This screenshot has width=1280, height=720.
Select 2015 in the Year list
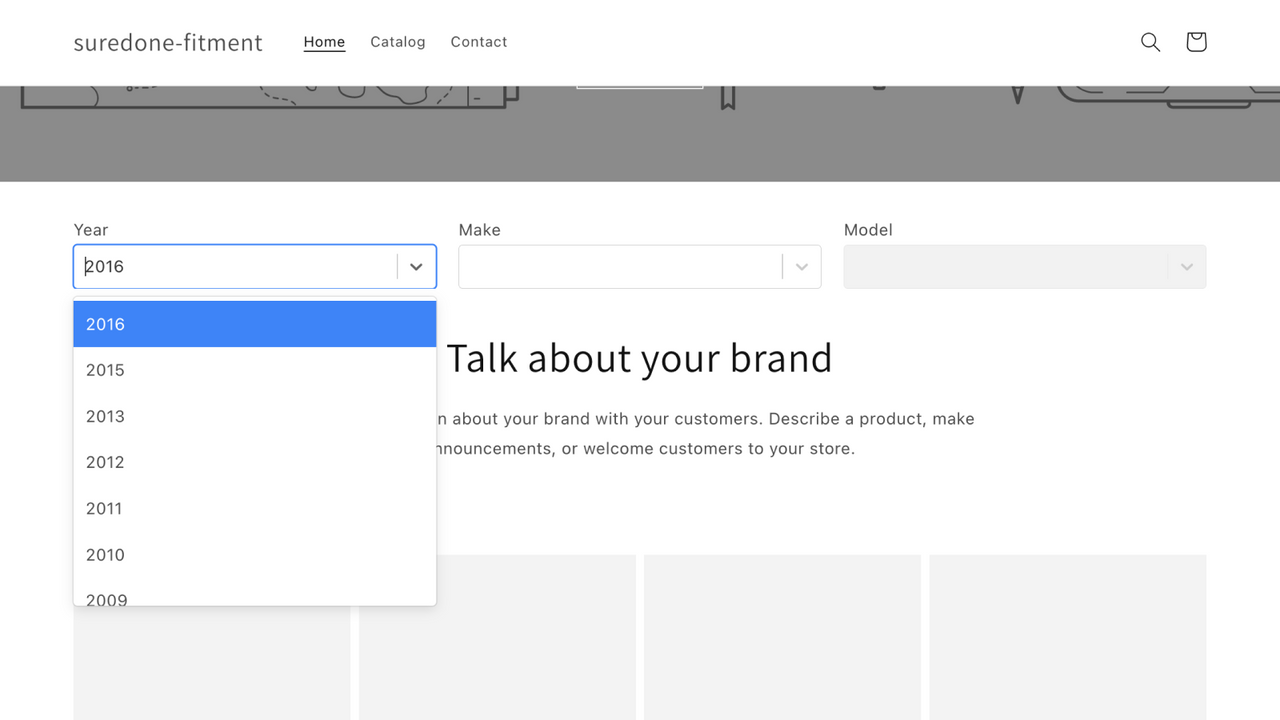click(x=255, y=370)
